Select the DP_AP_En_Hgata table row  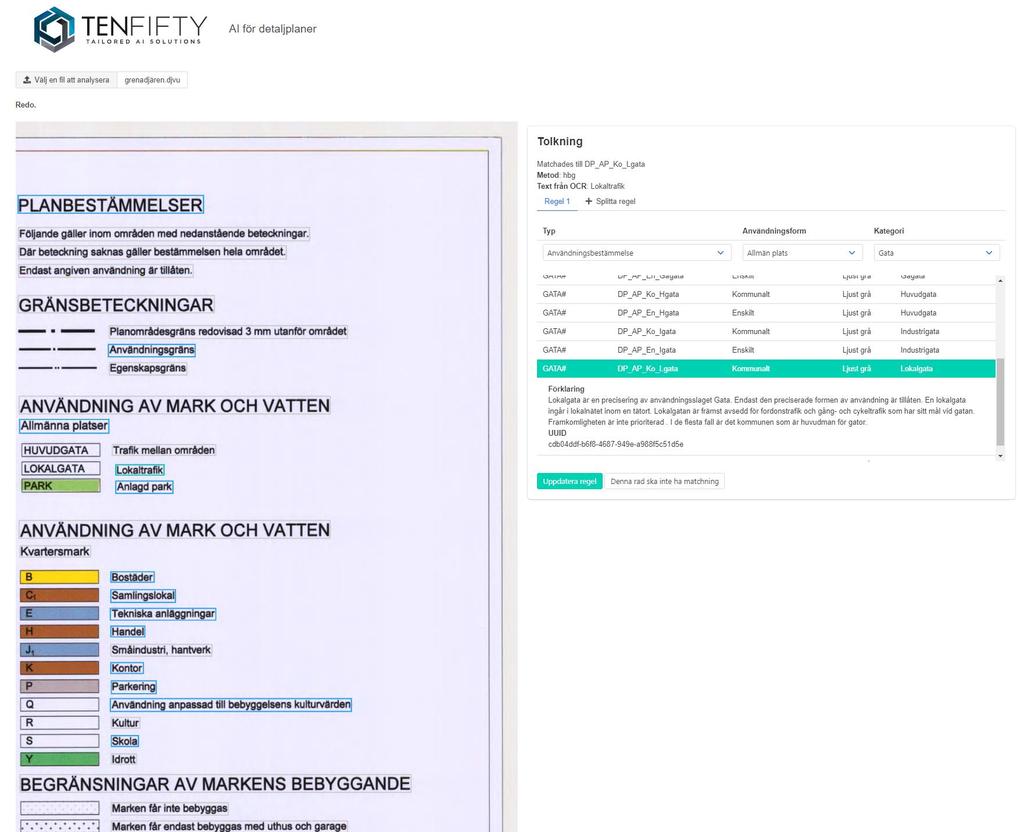tap(766, 313)
